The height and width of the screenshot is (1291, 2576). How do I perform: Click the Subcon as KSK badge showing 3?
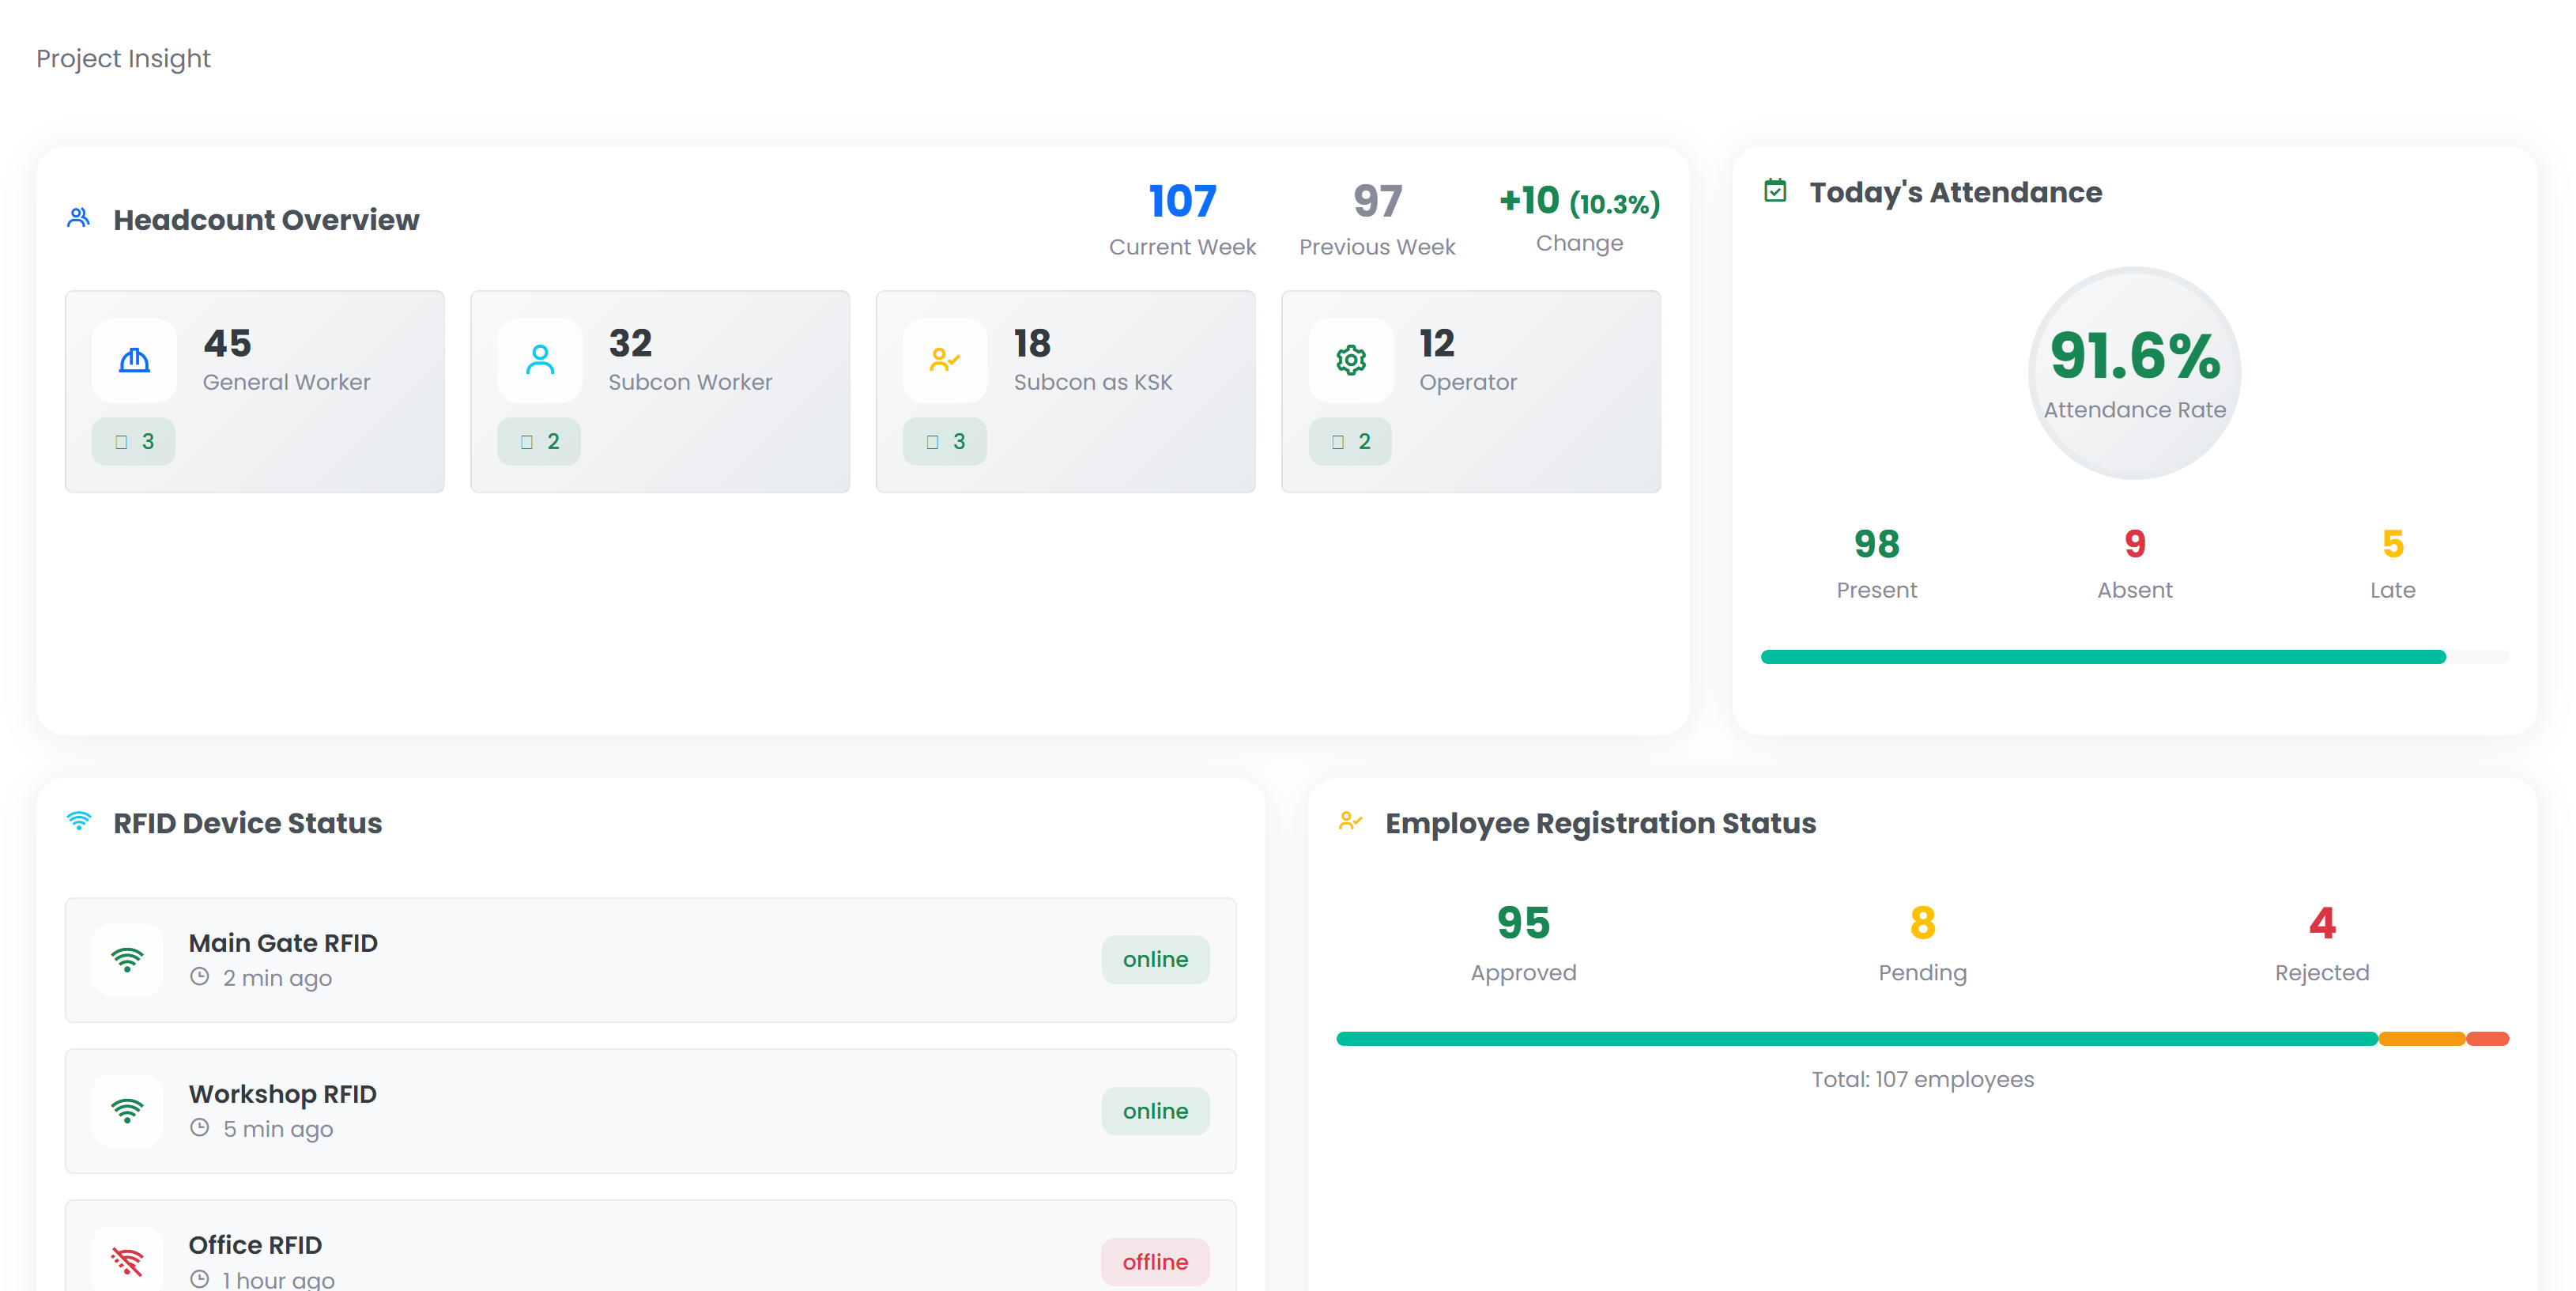[x=945, y=441]
